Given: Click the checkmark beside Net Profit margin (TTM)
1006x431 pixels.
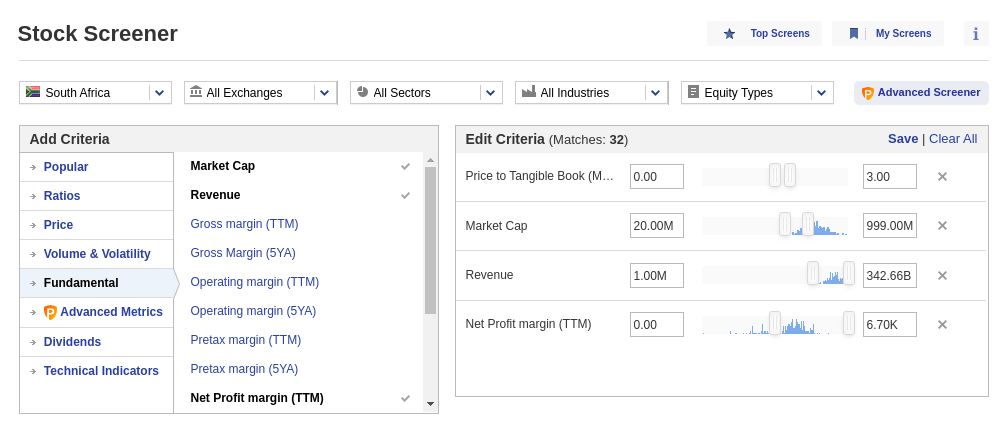Looking at the screenshot, I should (405, 398).
